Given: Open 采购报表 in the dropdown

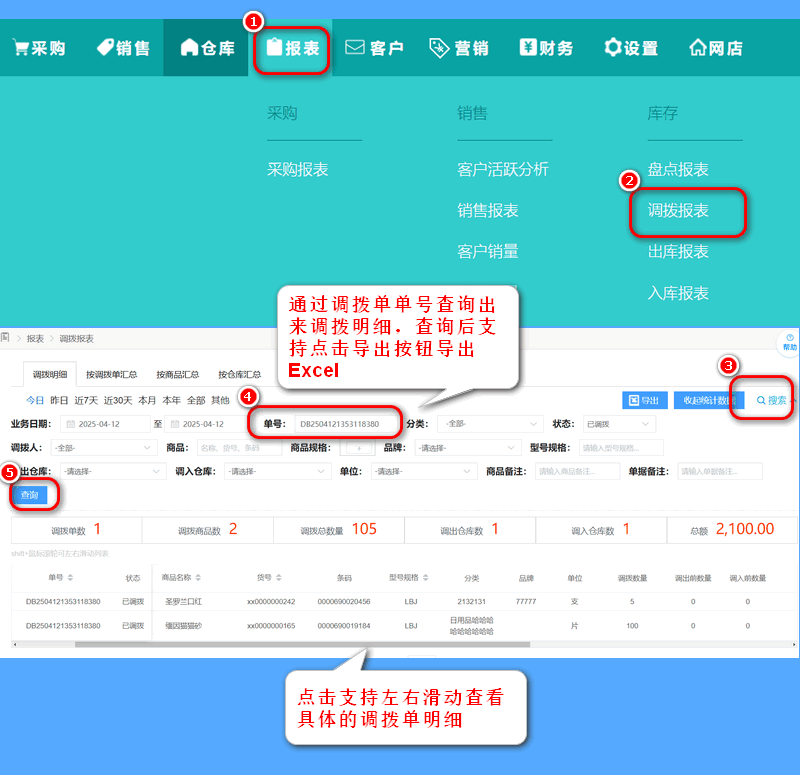Looking at the screenshot, I should (297, 169).
